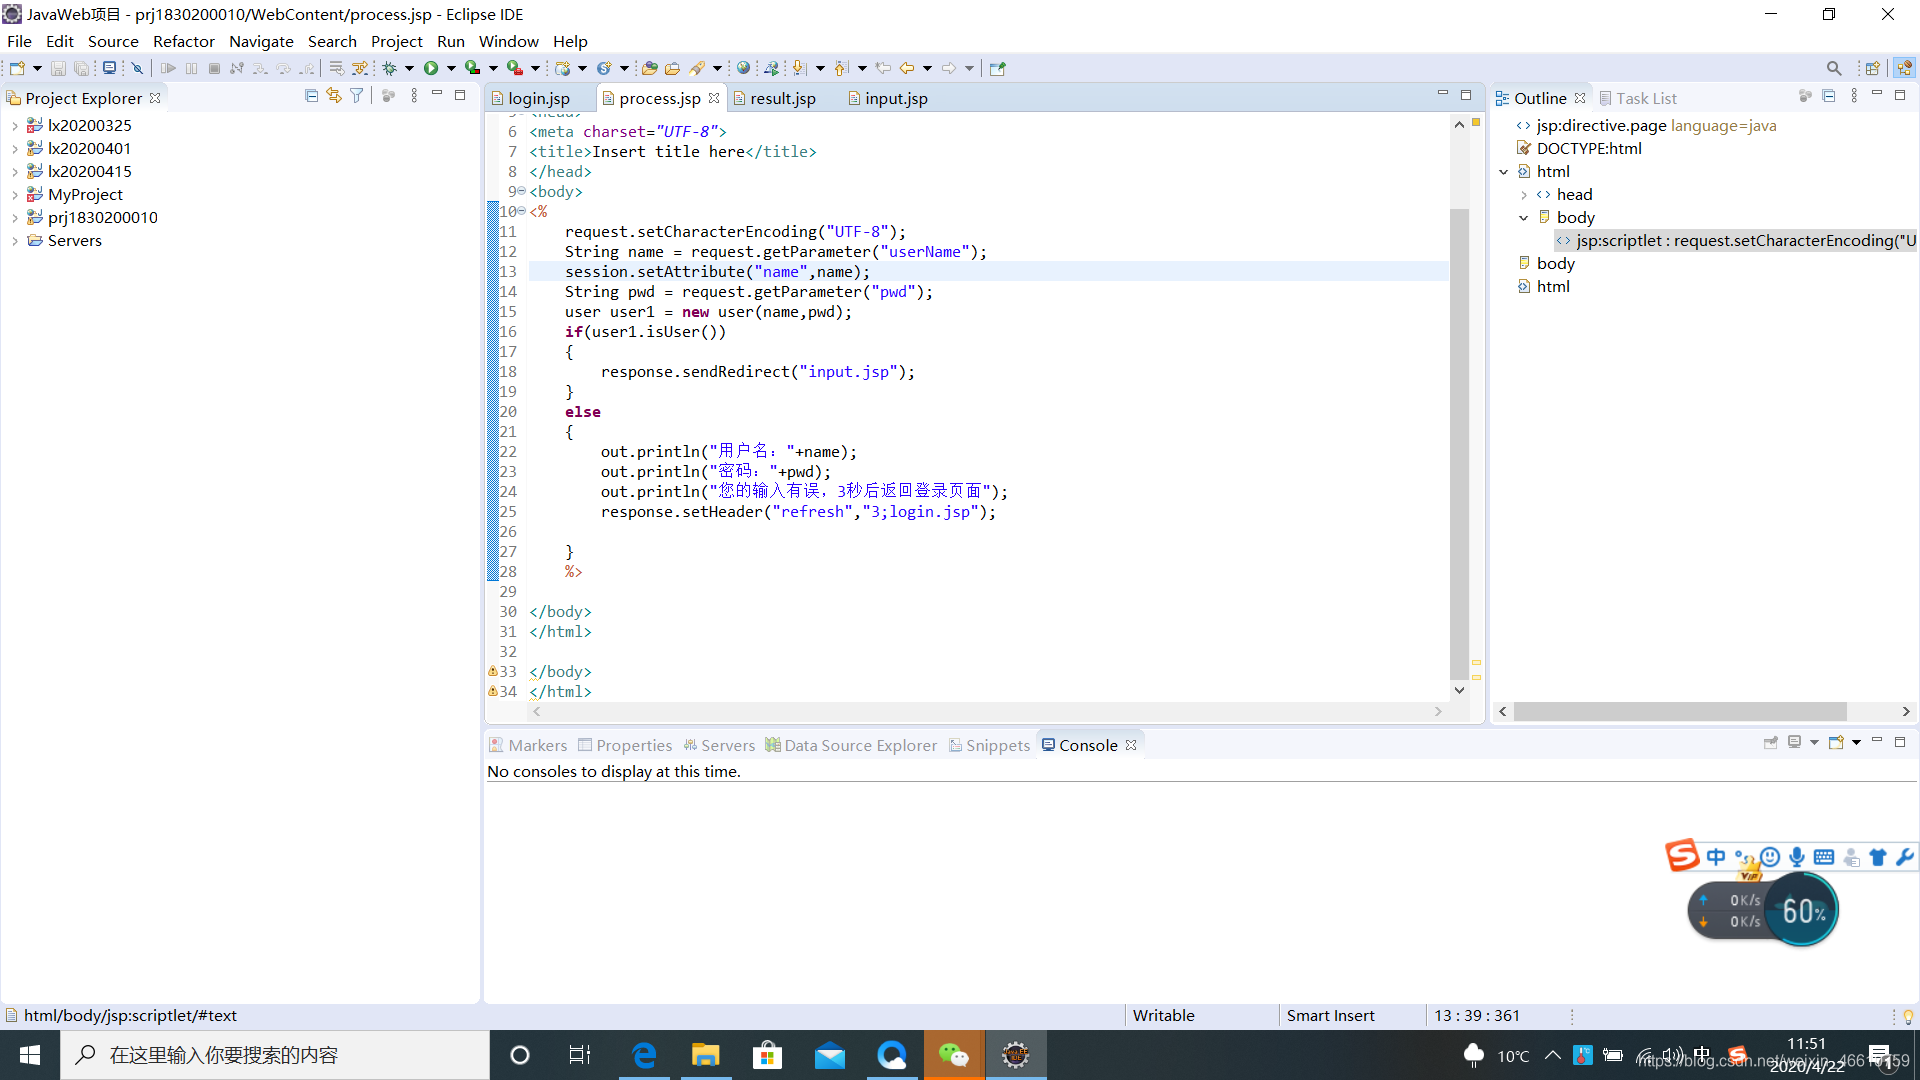1920x1080 pixels.
Task: Navigate Back with the yellow arrow
Action: [x=907, y=68]
